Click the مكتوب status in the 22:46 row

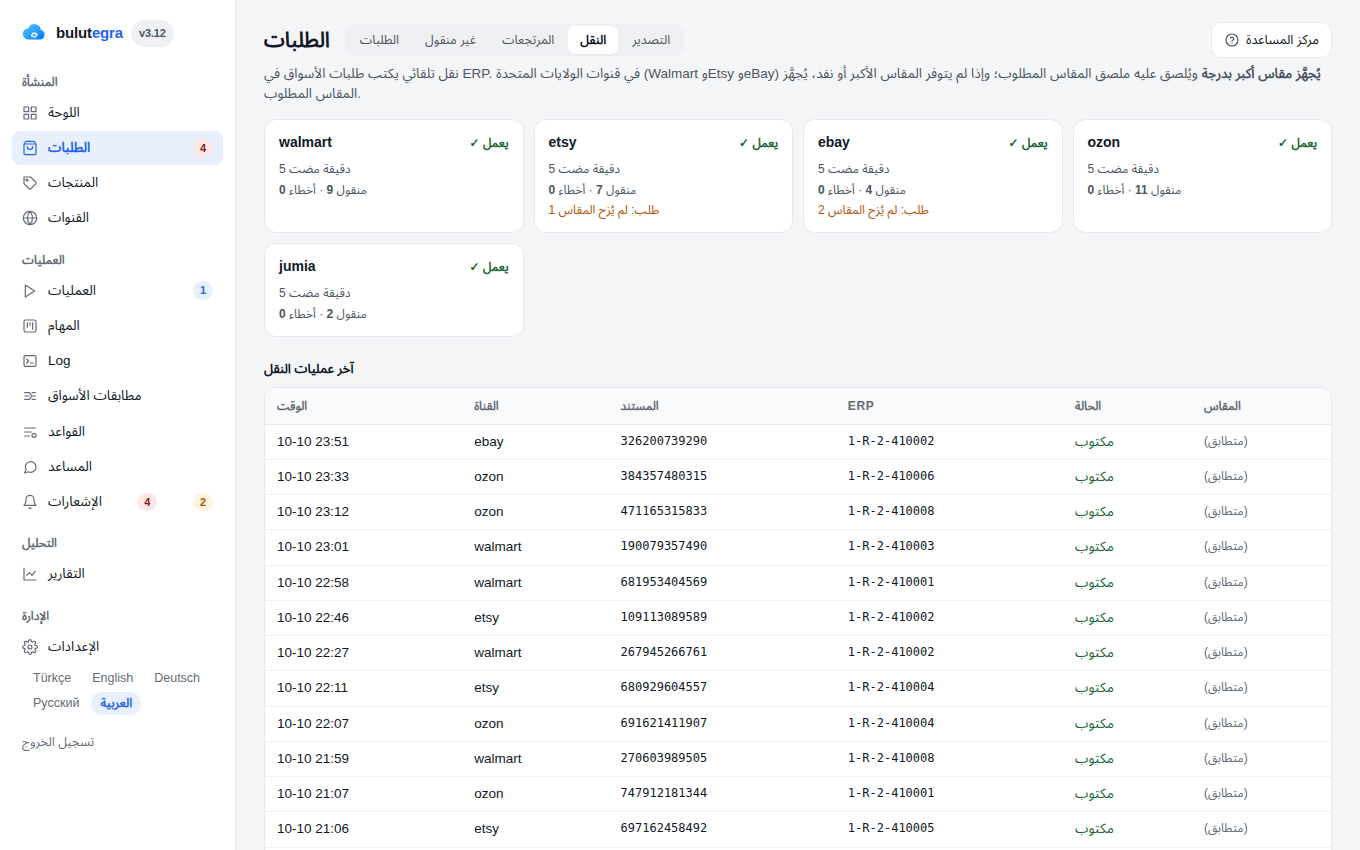(x=1094, y=617)
